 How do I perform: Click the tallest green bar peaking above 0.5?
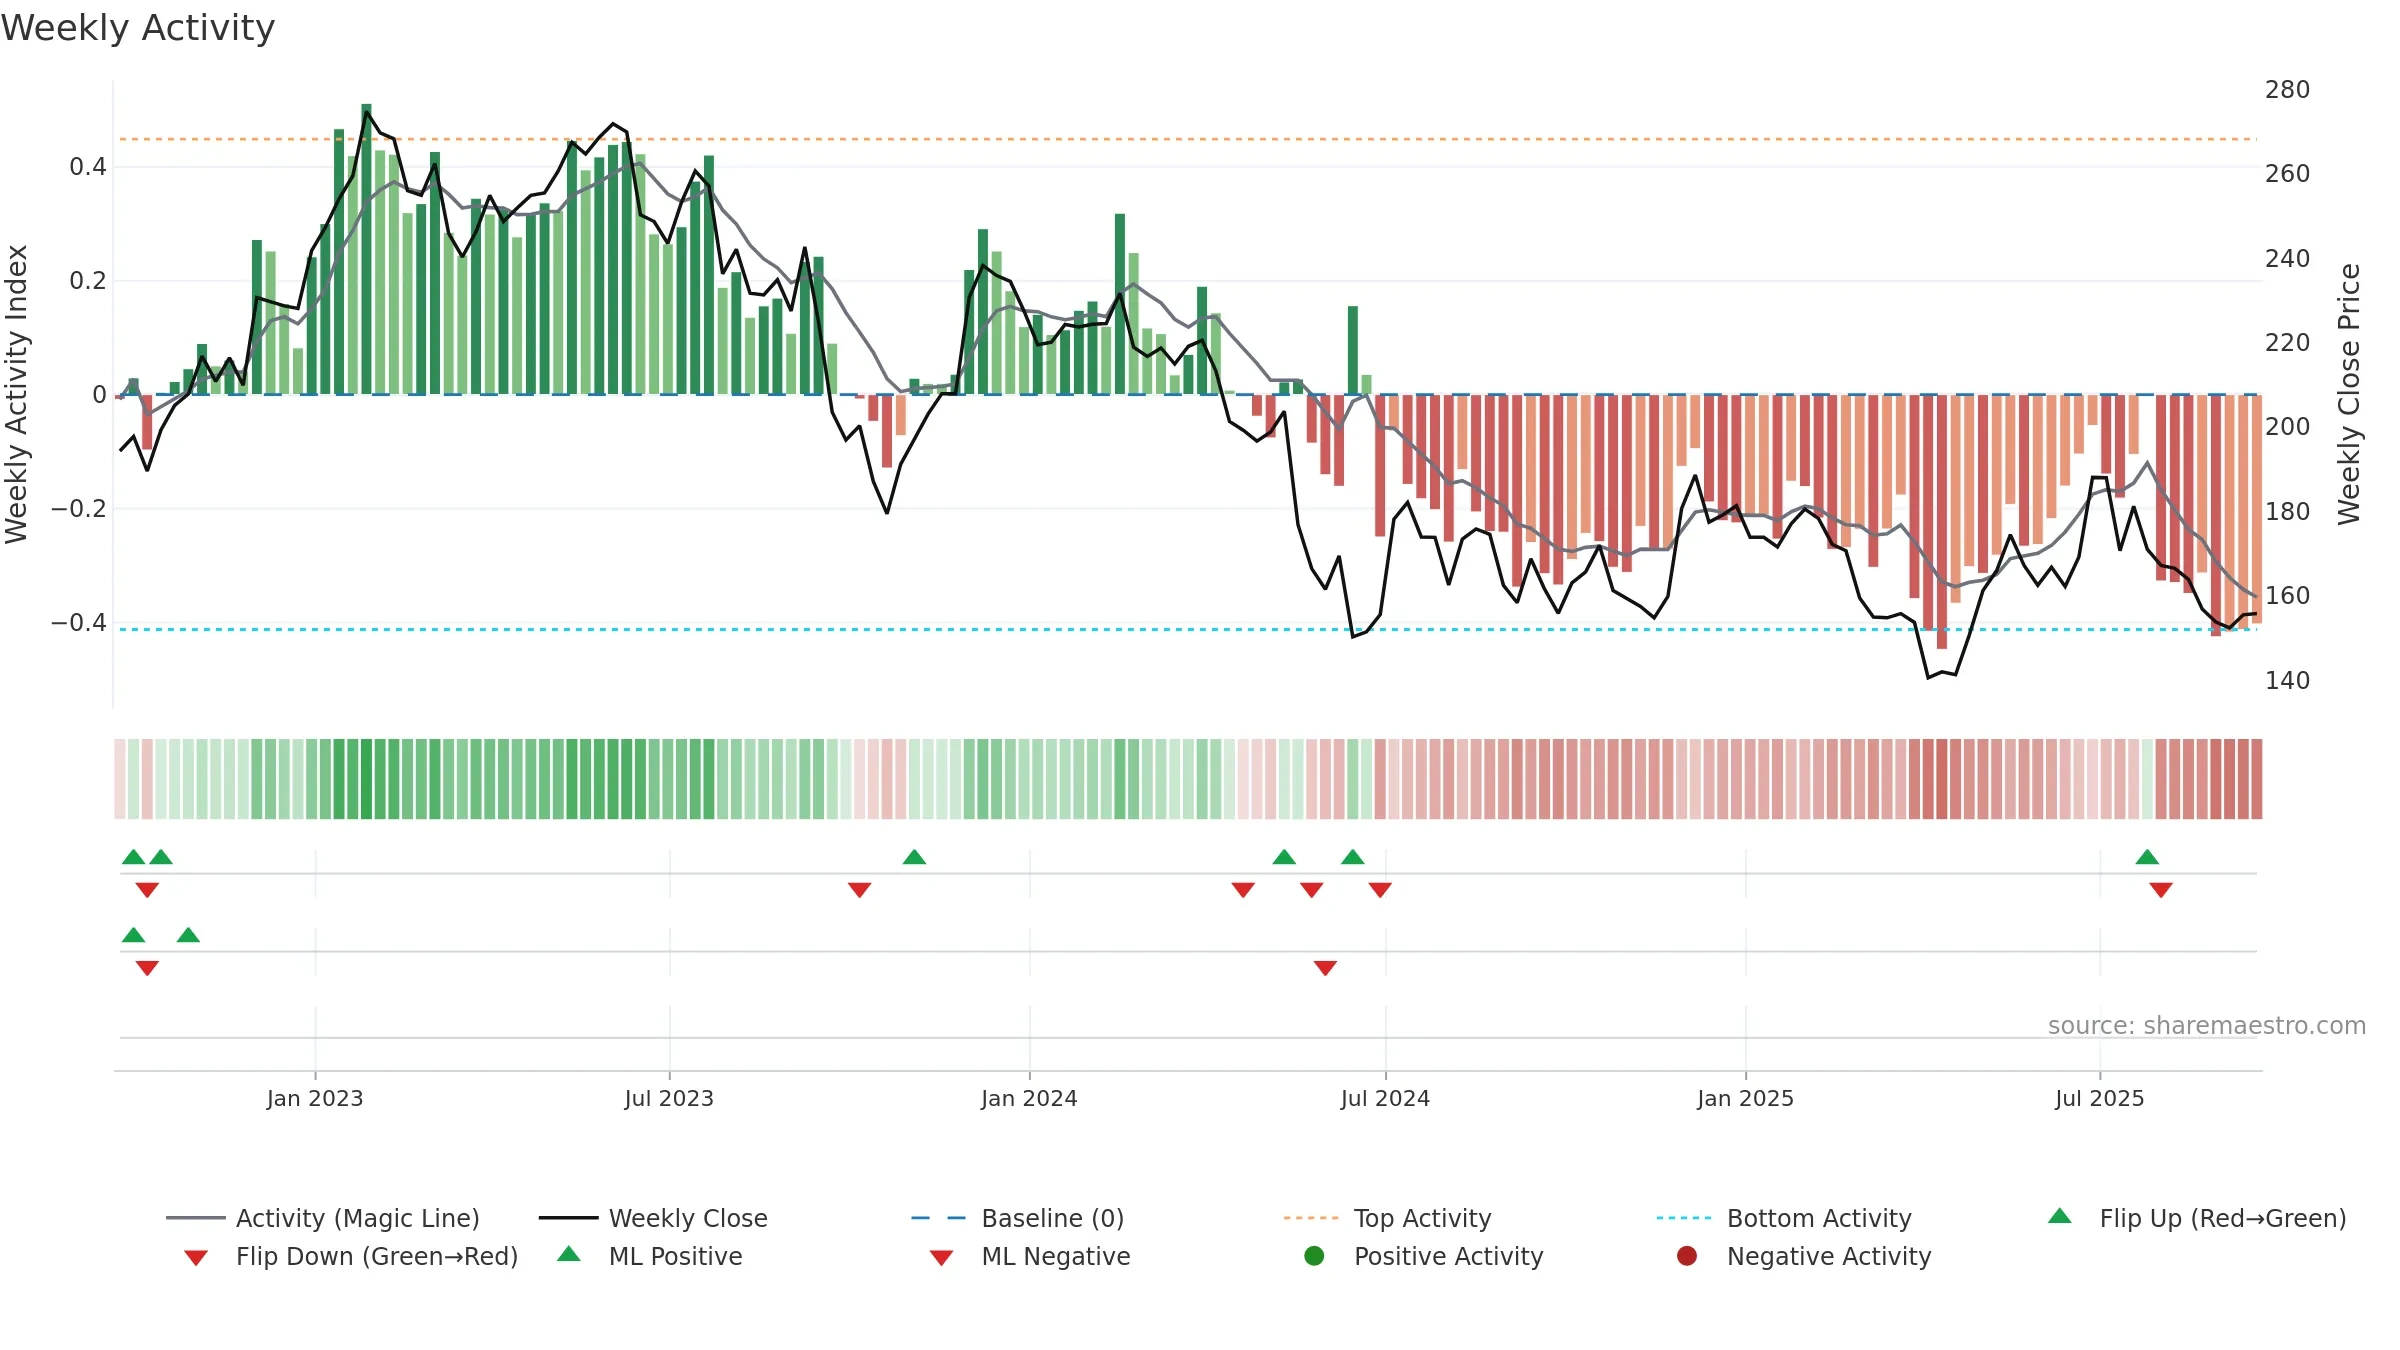point(366,249)
